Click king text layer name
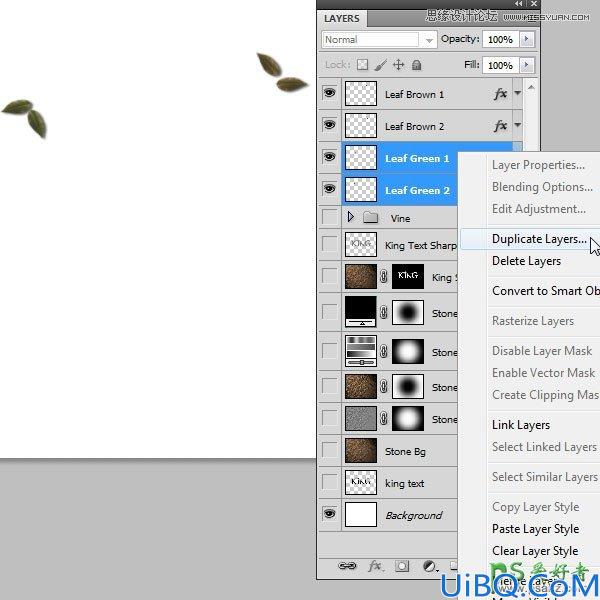Viewport: 600px width, 600px height. click(404, 484)
